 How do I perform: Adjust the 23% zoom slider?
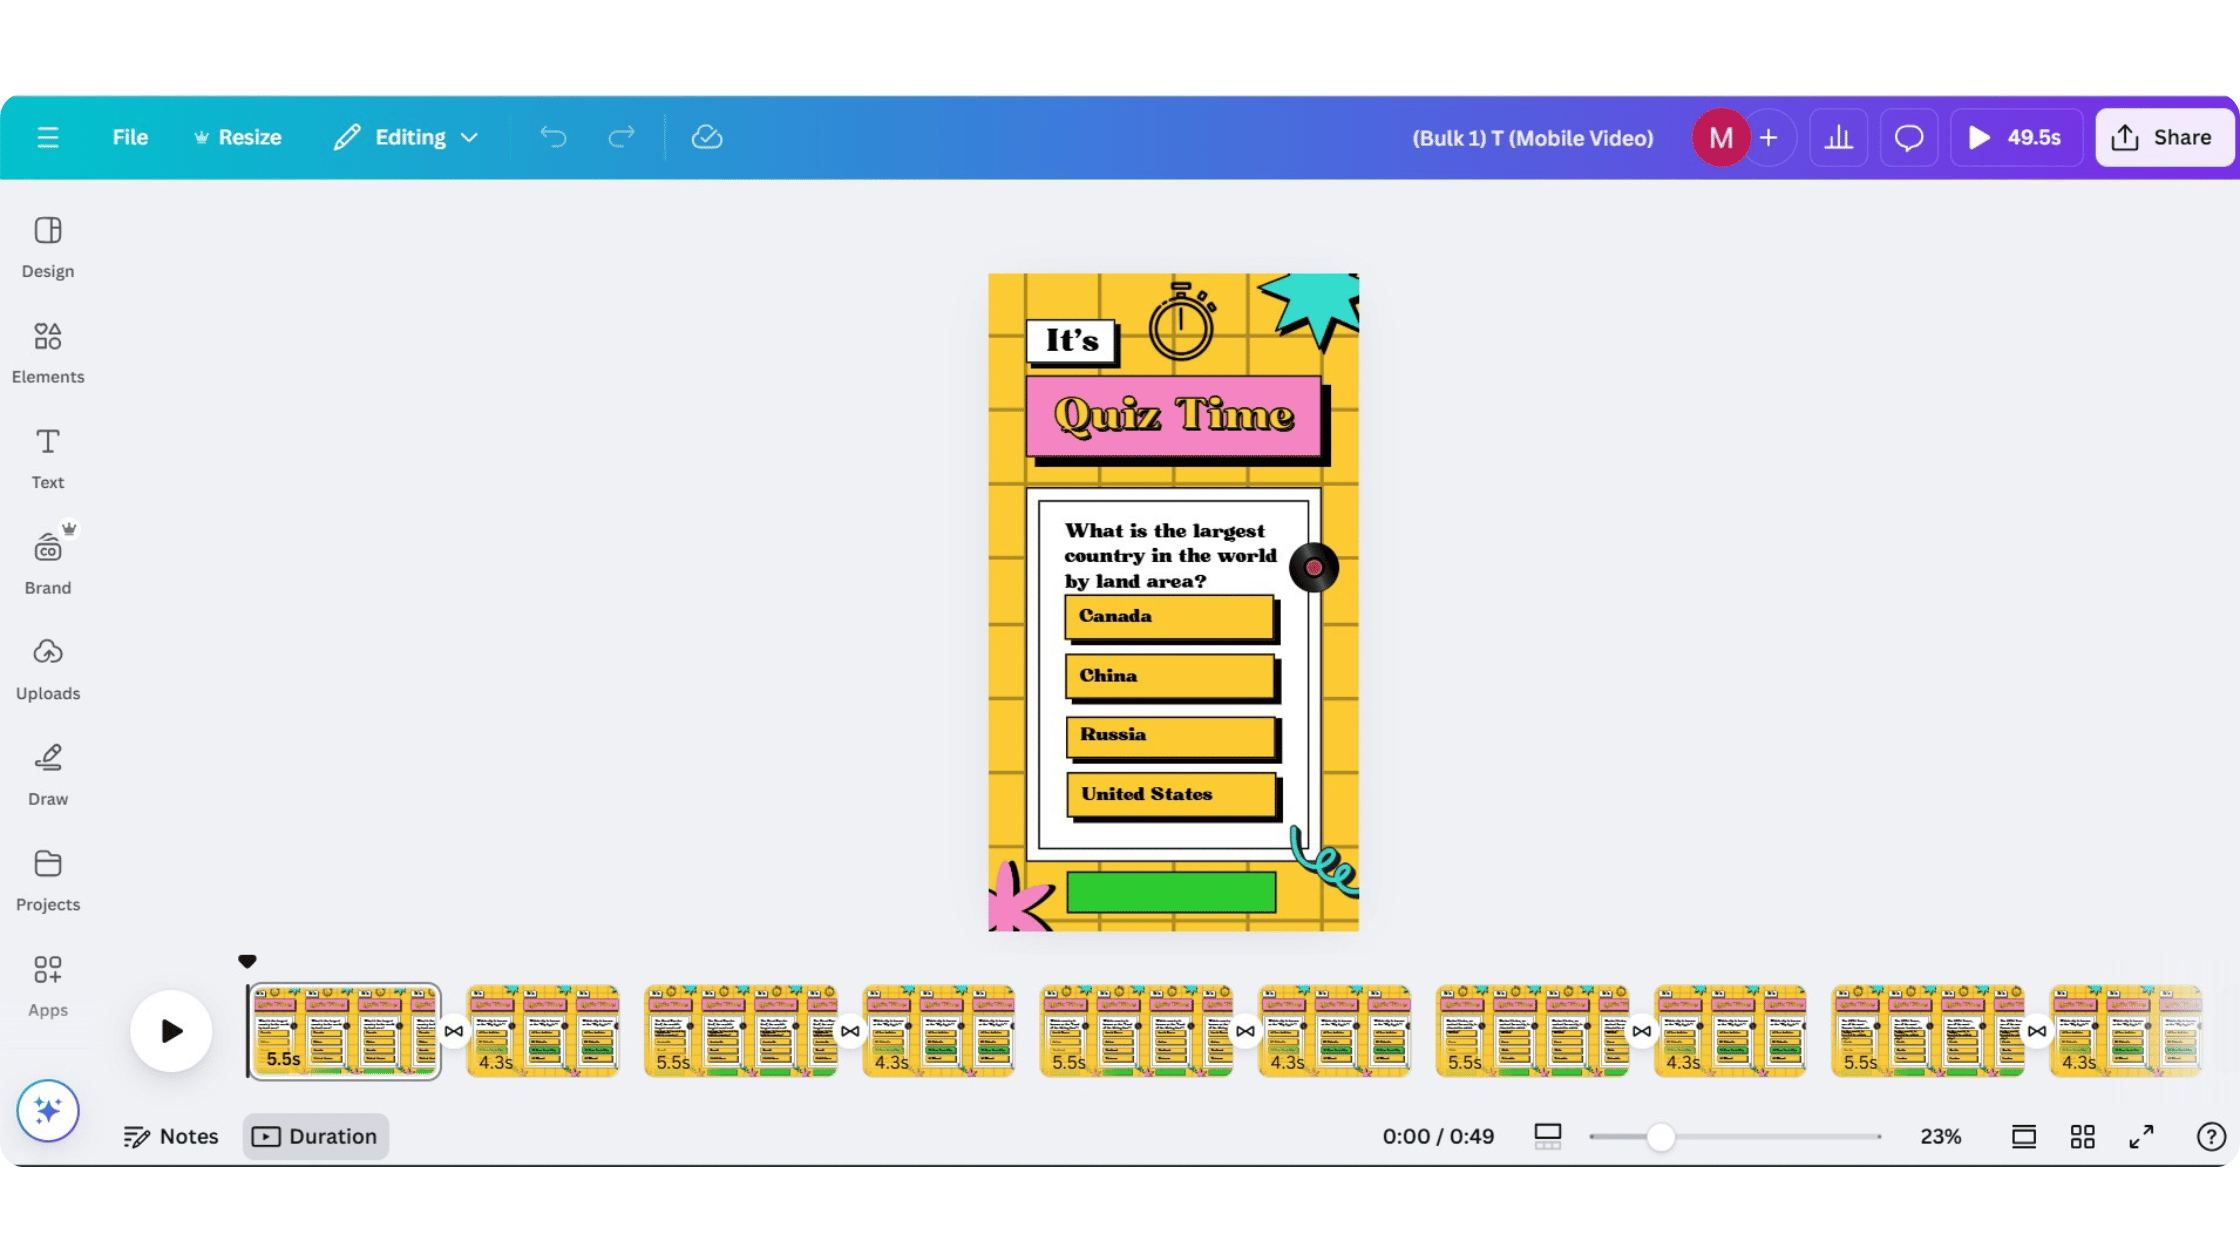point(1663,1136)
